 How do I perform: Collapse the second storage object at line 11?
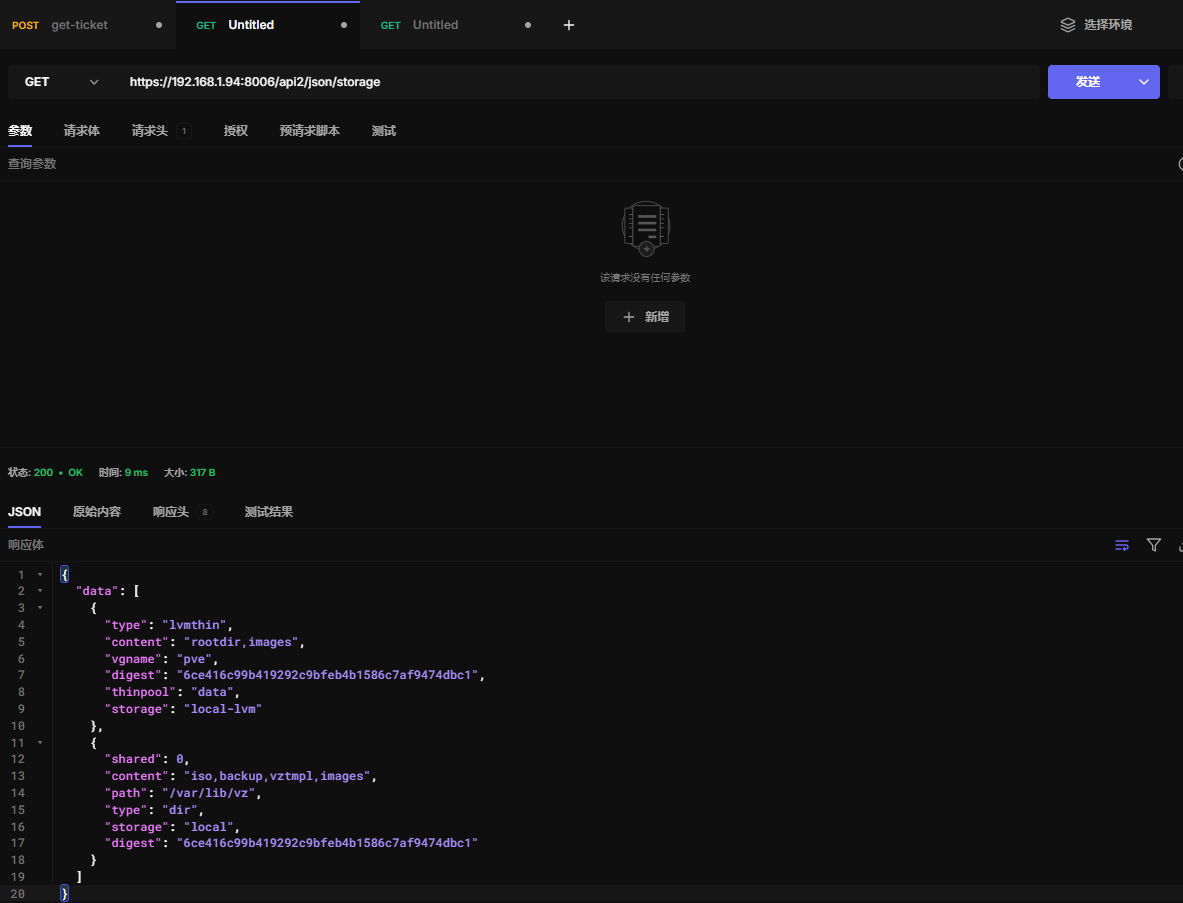(x=40, y=743)
